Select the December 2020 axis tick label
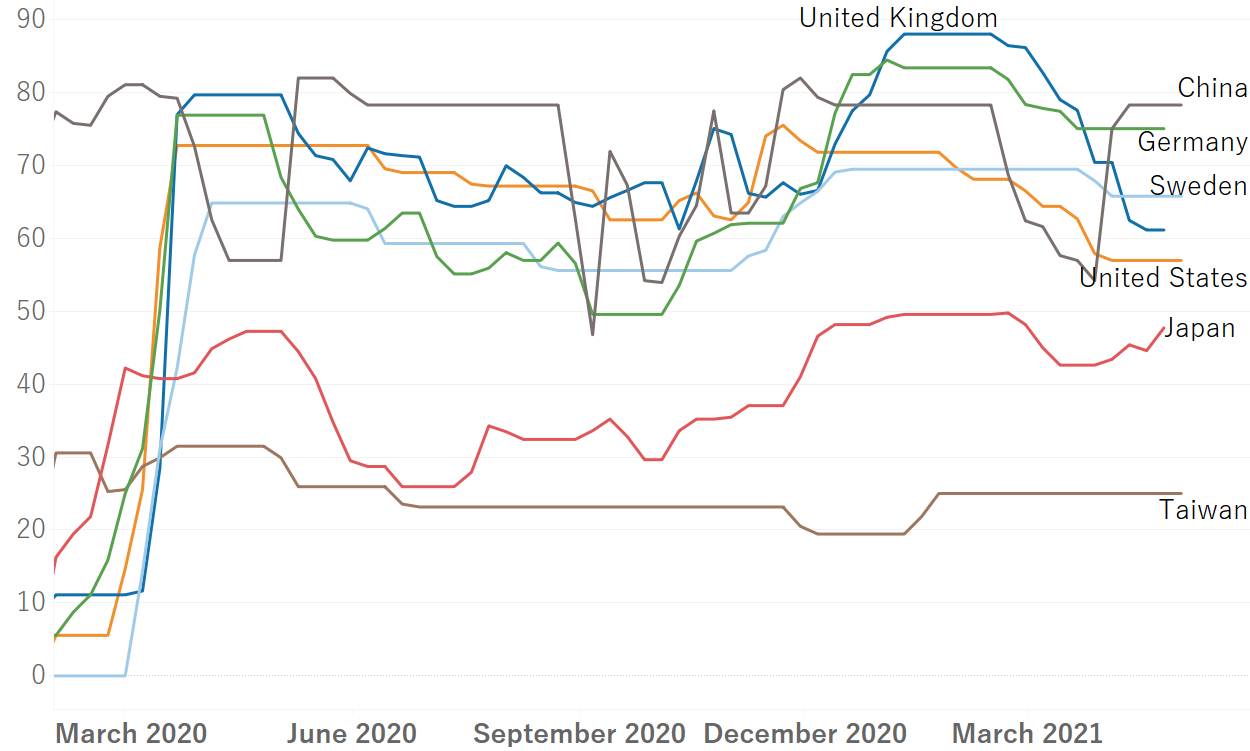 click(805, 733)
